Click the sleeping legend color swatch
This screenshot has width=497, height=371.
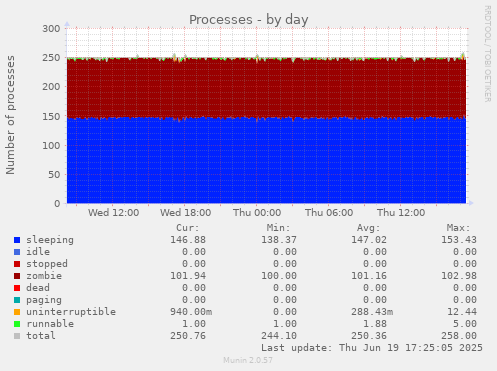17,240
